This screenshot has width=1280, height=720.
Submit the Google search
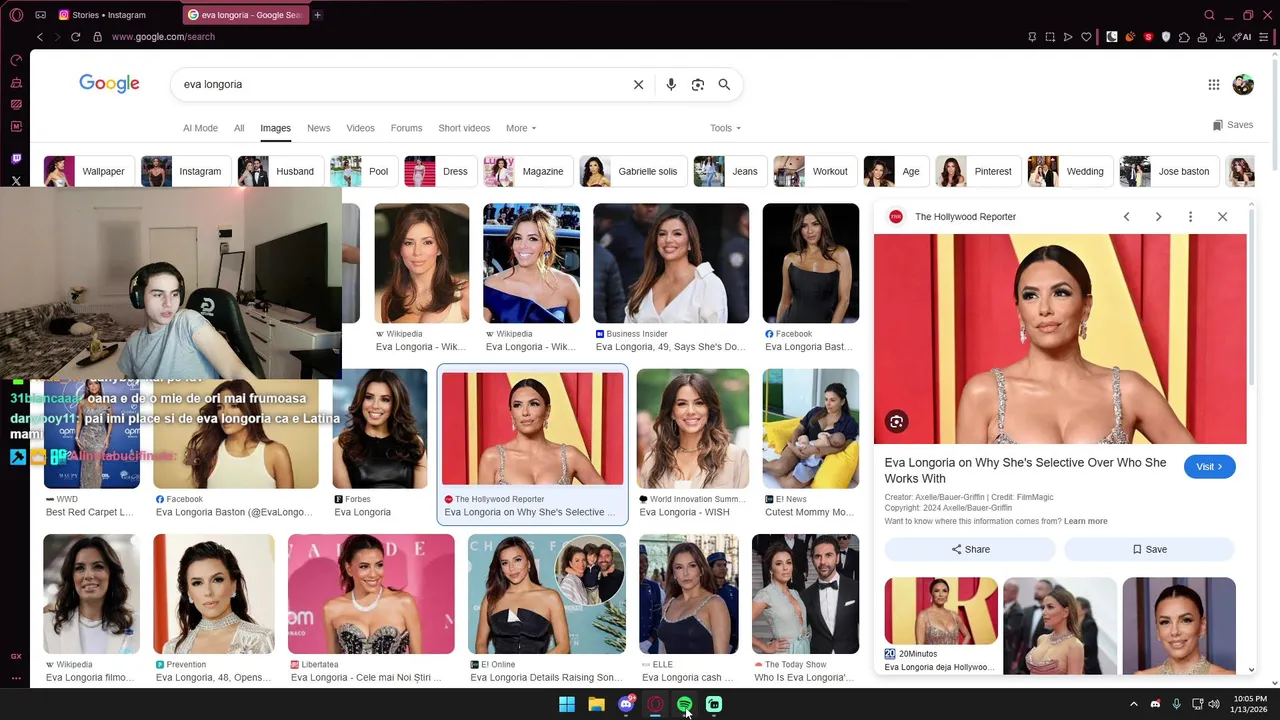(724, 85)
